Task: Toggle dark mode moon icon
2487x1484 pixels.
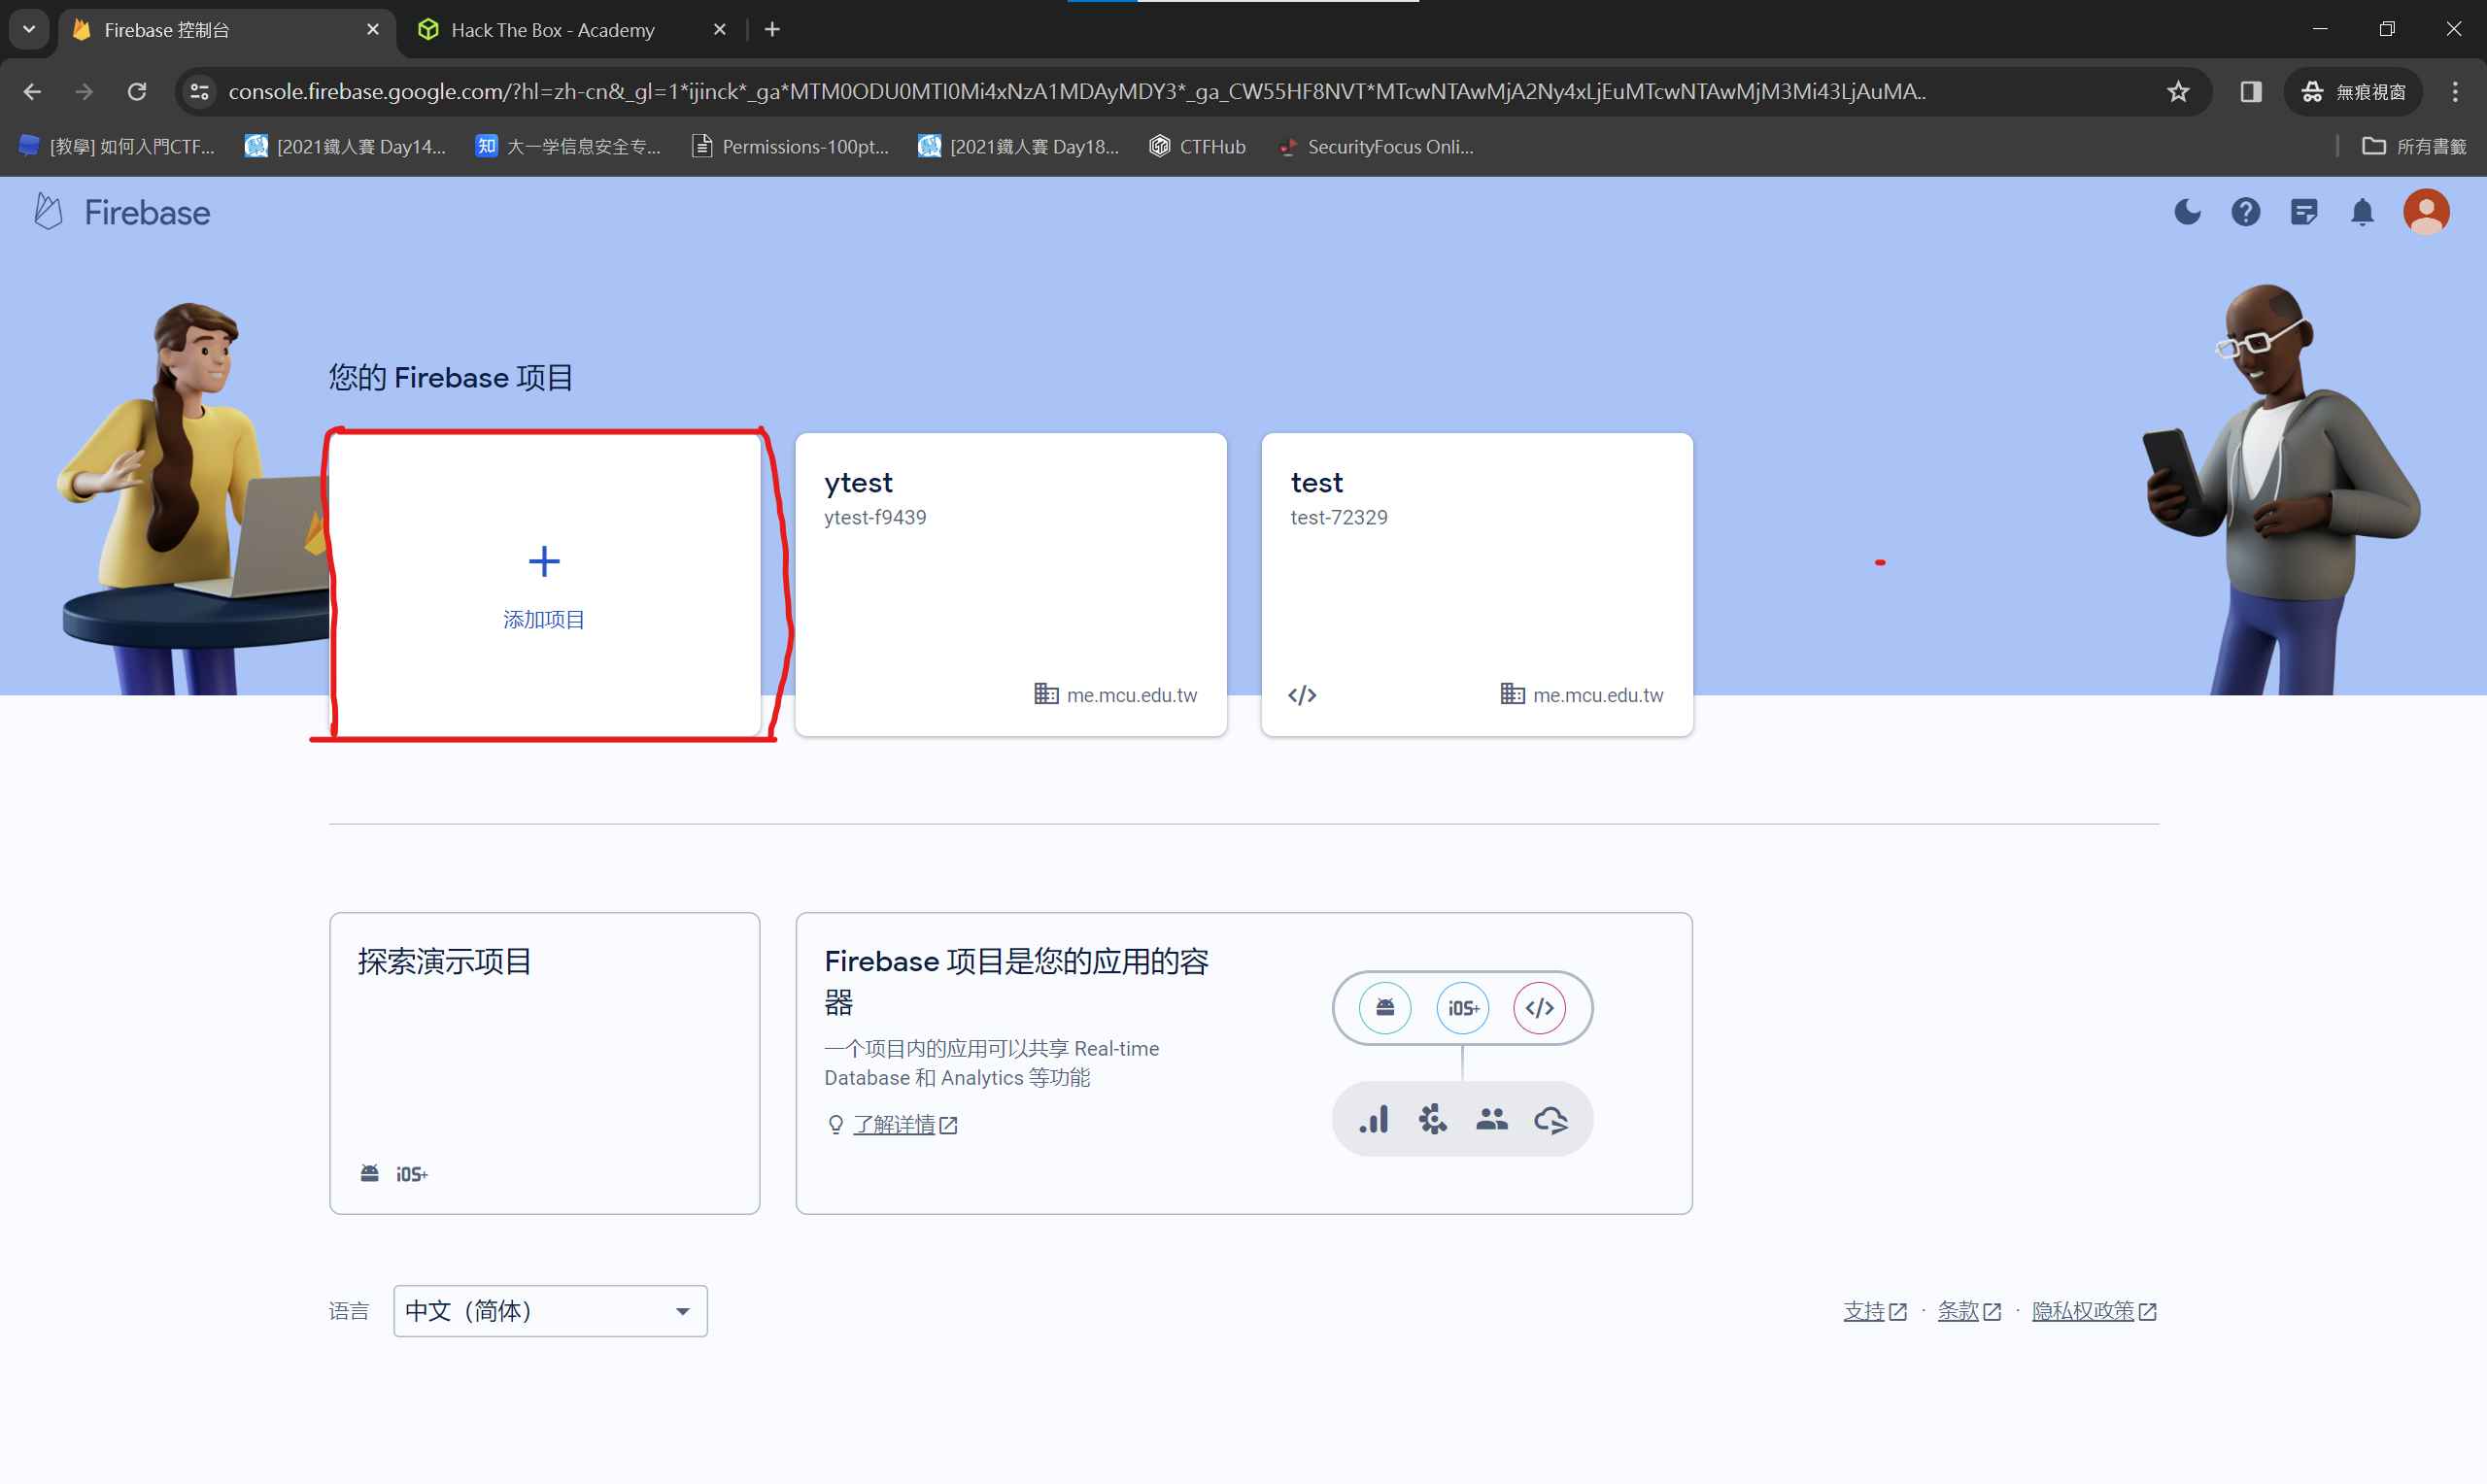Action: (x=2187, y=212)
